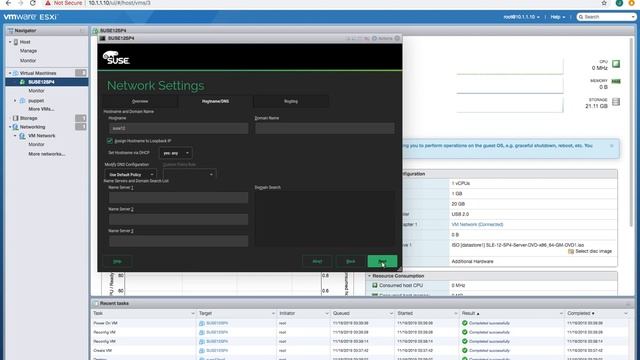Screen dimensions: 640x360
Task: Open the console Actions gear icon
Action: [x=374, y=38]
